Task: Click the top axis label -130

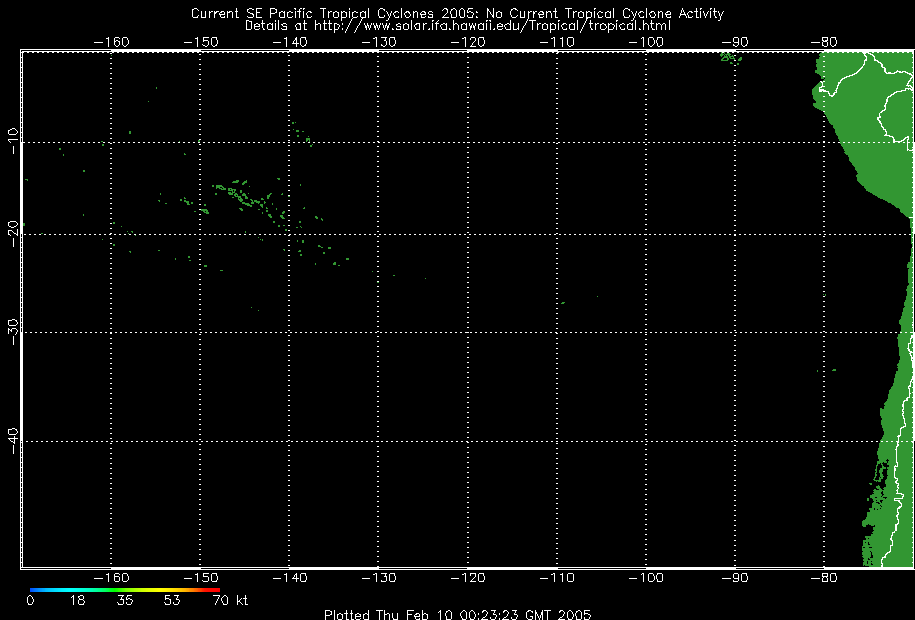Action: (378, 42)
